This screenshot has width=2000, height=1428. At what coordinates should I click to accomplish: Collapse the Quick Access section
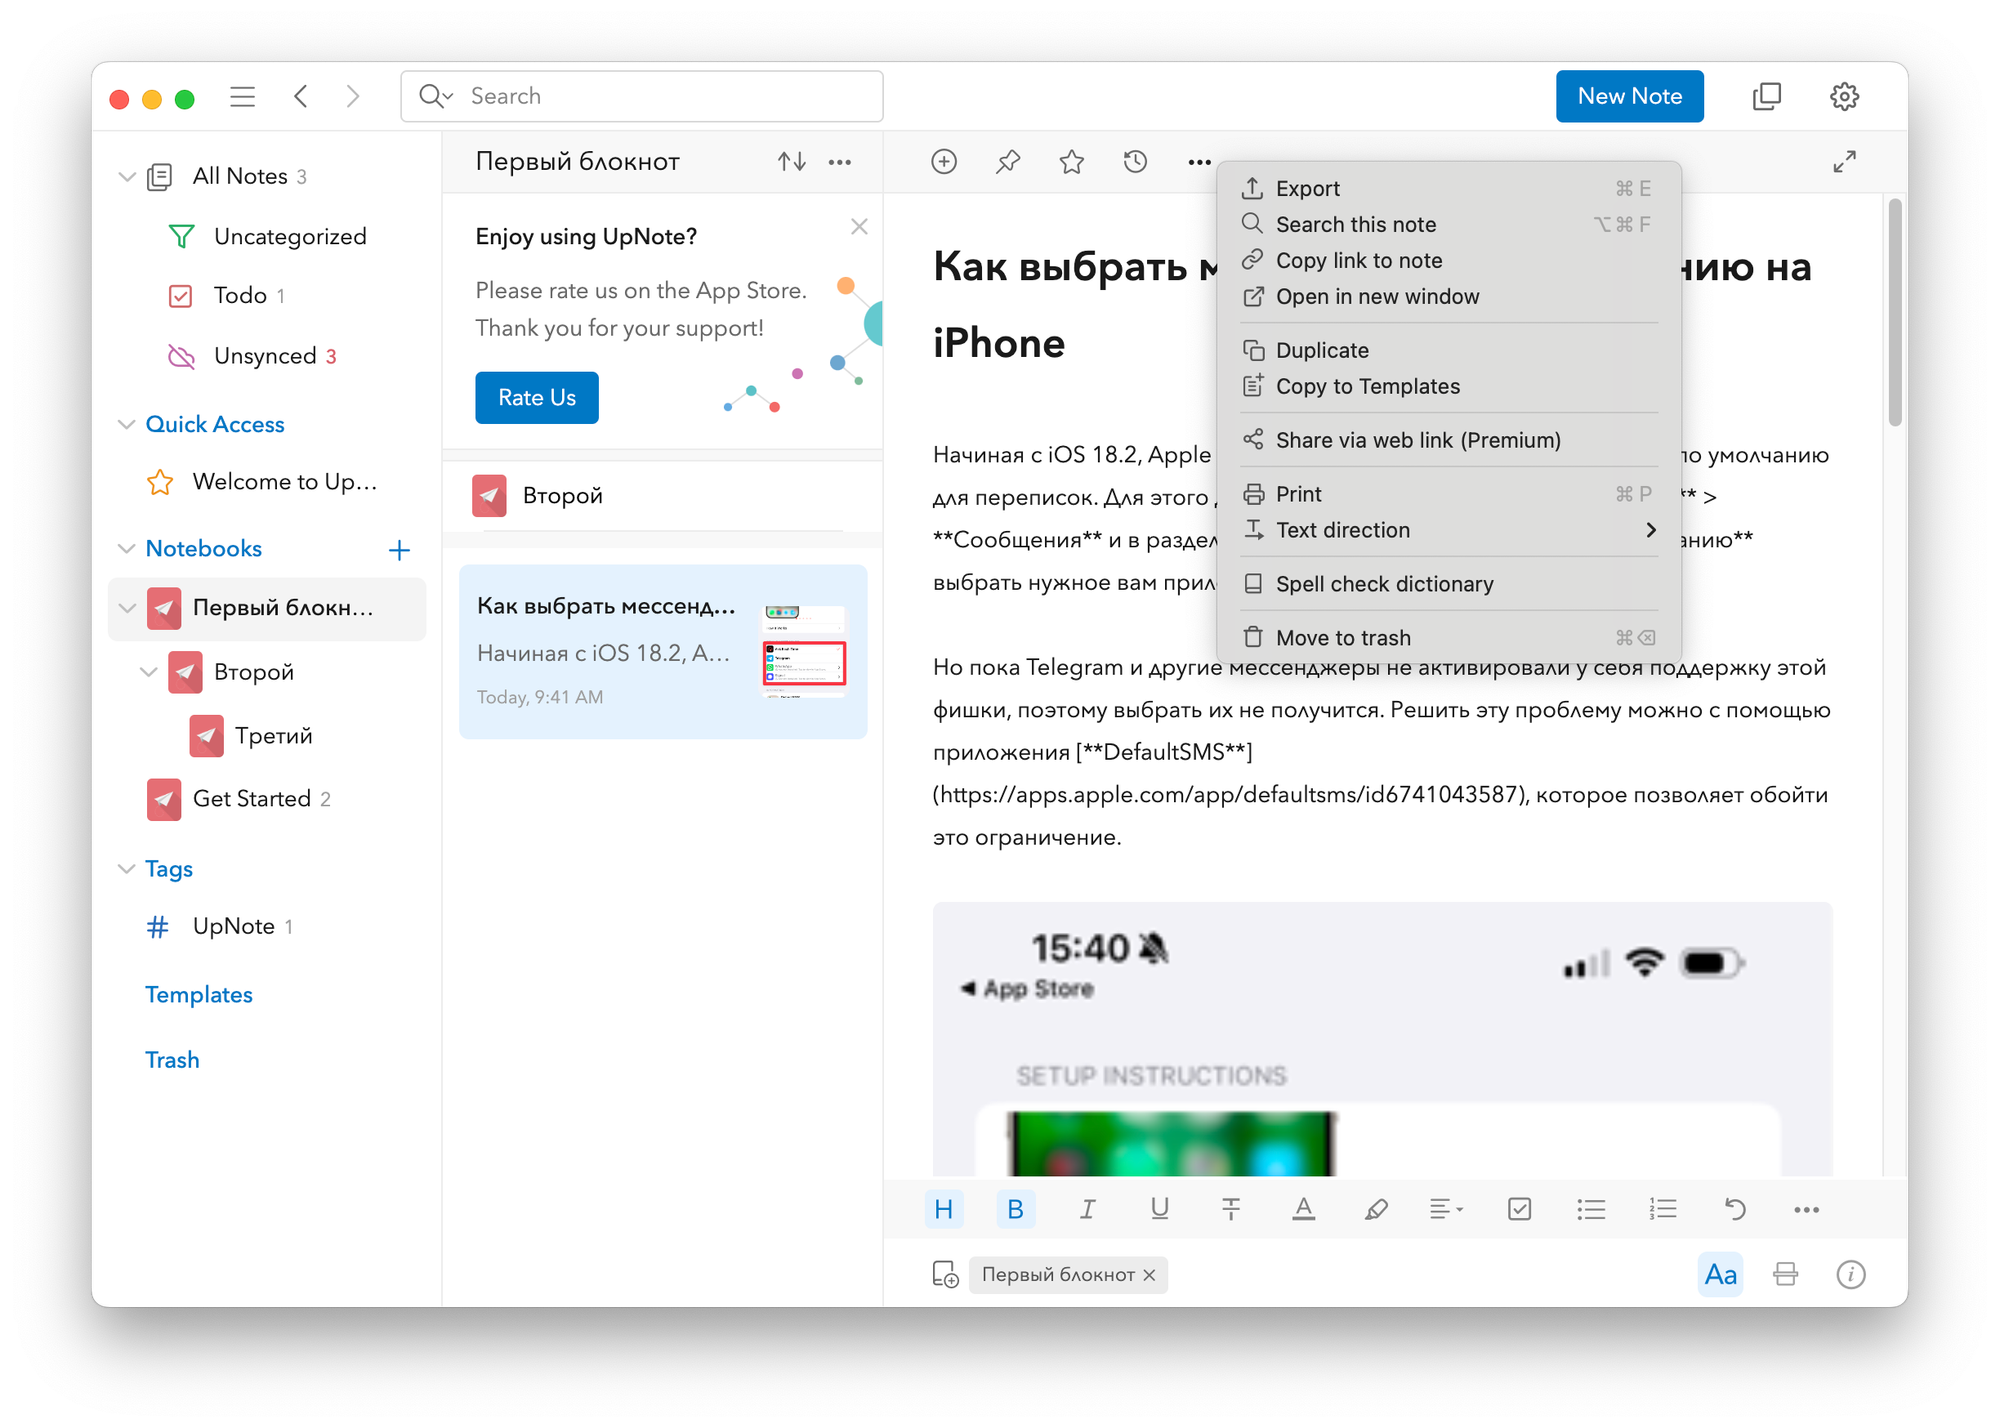[x=126, y=424]
